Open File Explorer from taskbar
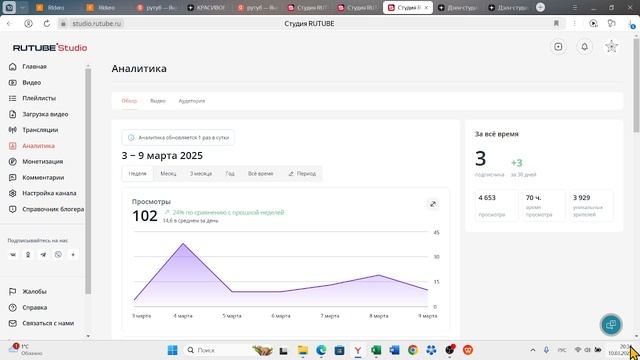Image resolution: width=640 pixels, height=360 pixels. click(303, 350)
